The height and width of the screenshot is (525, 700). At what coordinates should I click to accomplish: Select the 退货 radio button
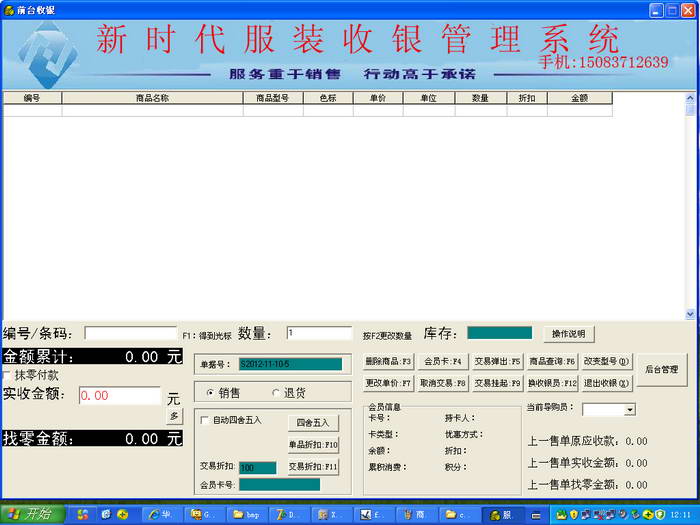pyautogui.click(x=275, y=393)
